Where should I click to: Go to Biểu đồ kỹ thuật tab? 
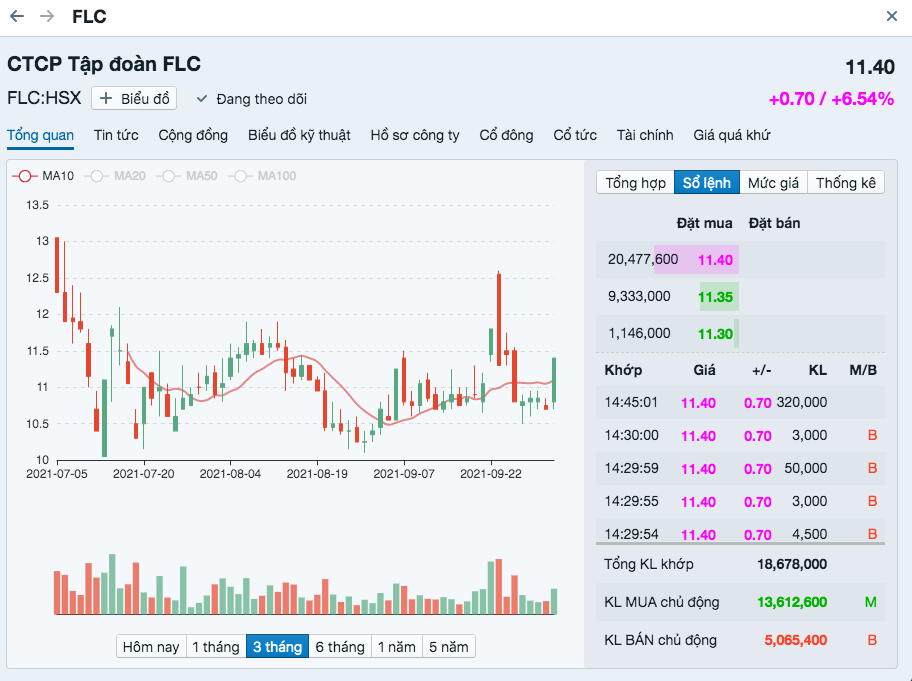(x=299, y=136)
